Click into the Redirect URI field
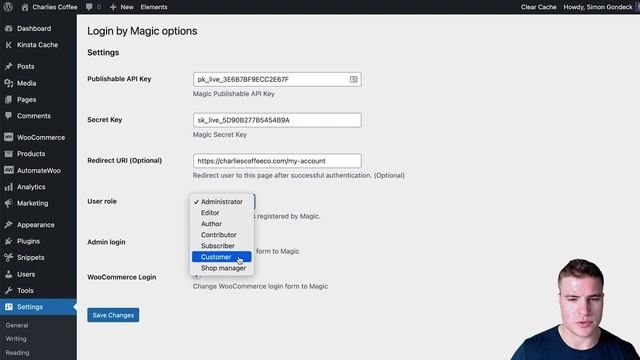The image size is (640, 360). pyautogui.click(x=277, y=161)
